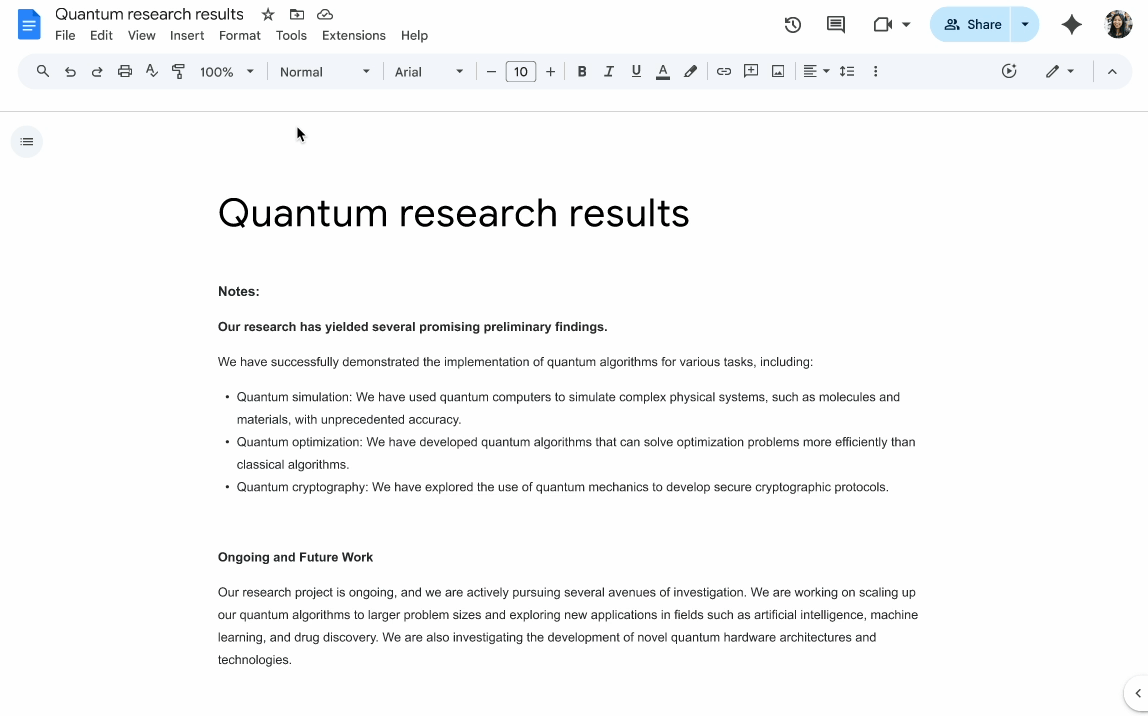Start a video meeting via Meet icon
The width and height of the screenshot is (1148, 716).
[884, 24]
